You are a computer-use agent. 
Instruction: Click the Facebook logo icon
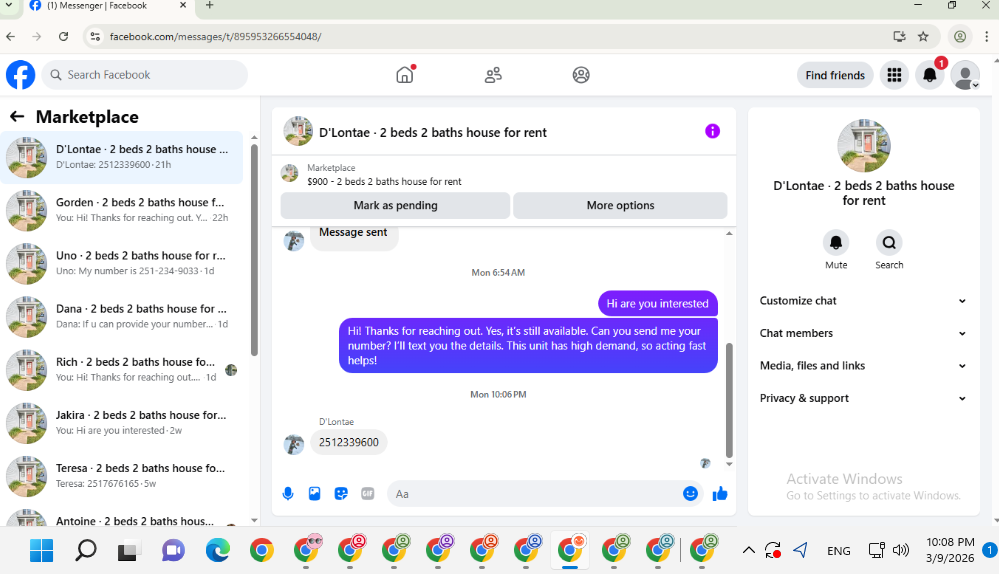[x=20, y=75]
